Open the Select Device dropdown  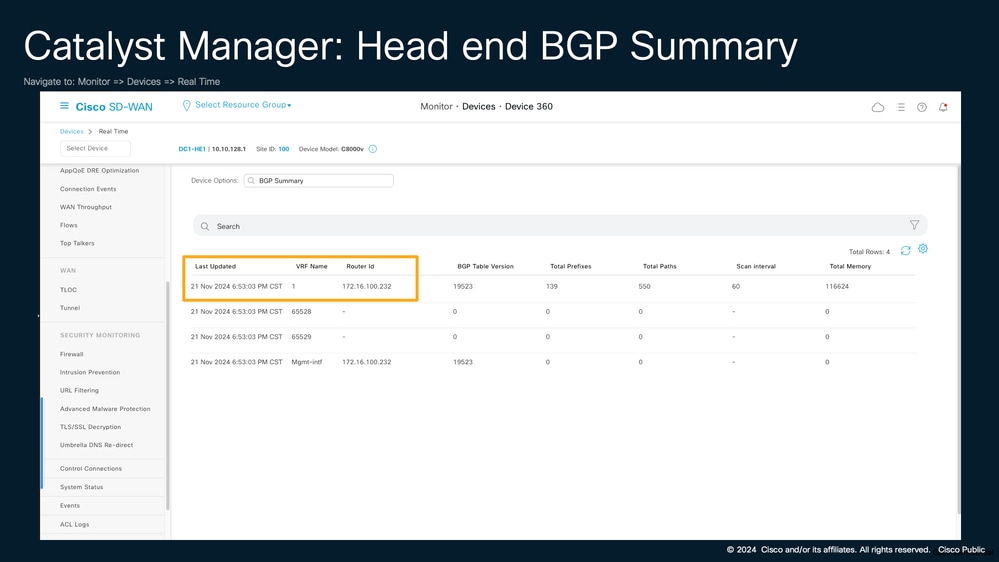coord(95,148)
